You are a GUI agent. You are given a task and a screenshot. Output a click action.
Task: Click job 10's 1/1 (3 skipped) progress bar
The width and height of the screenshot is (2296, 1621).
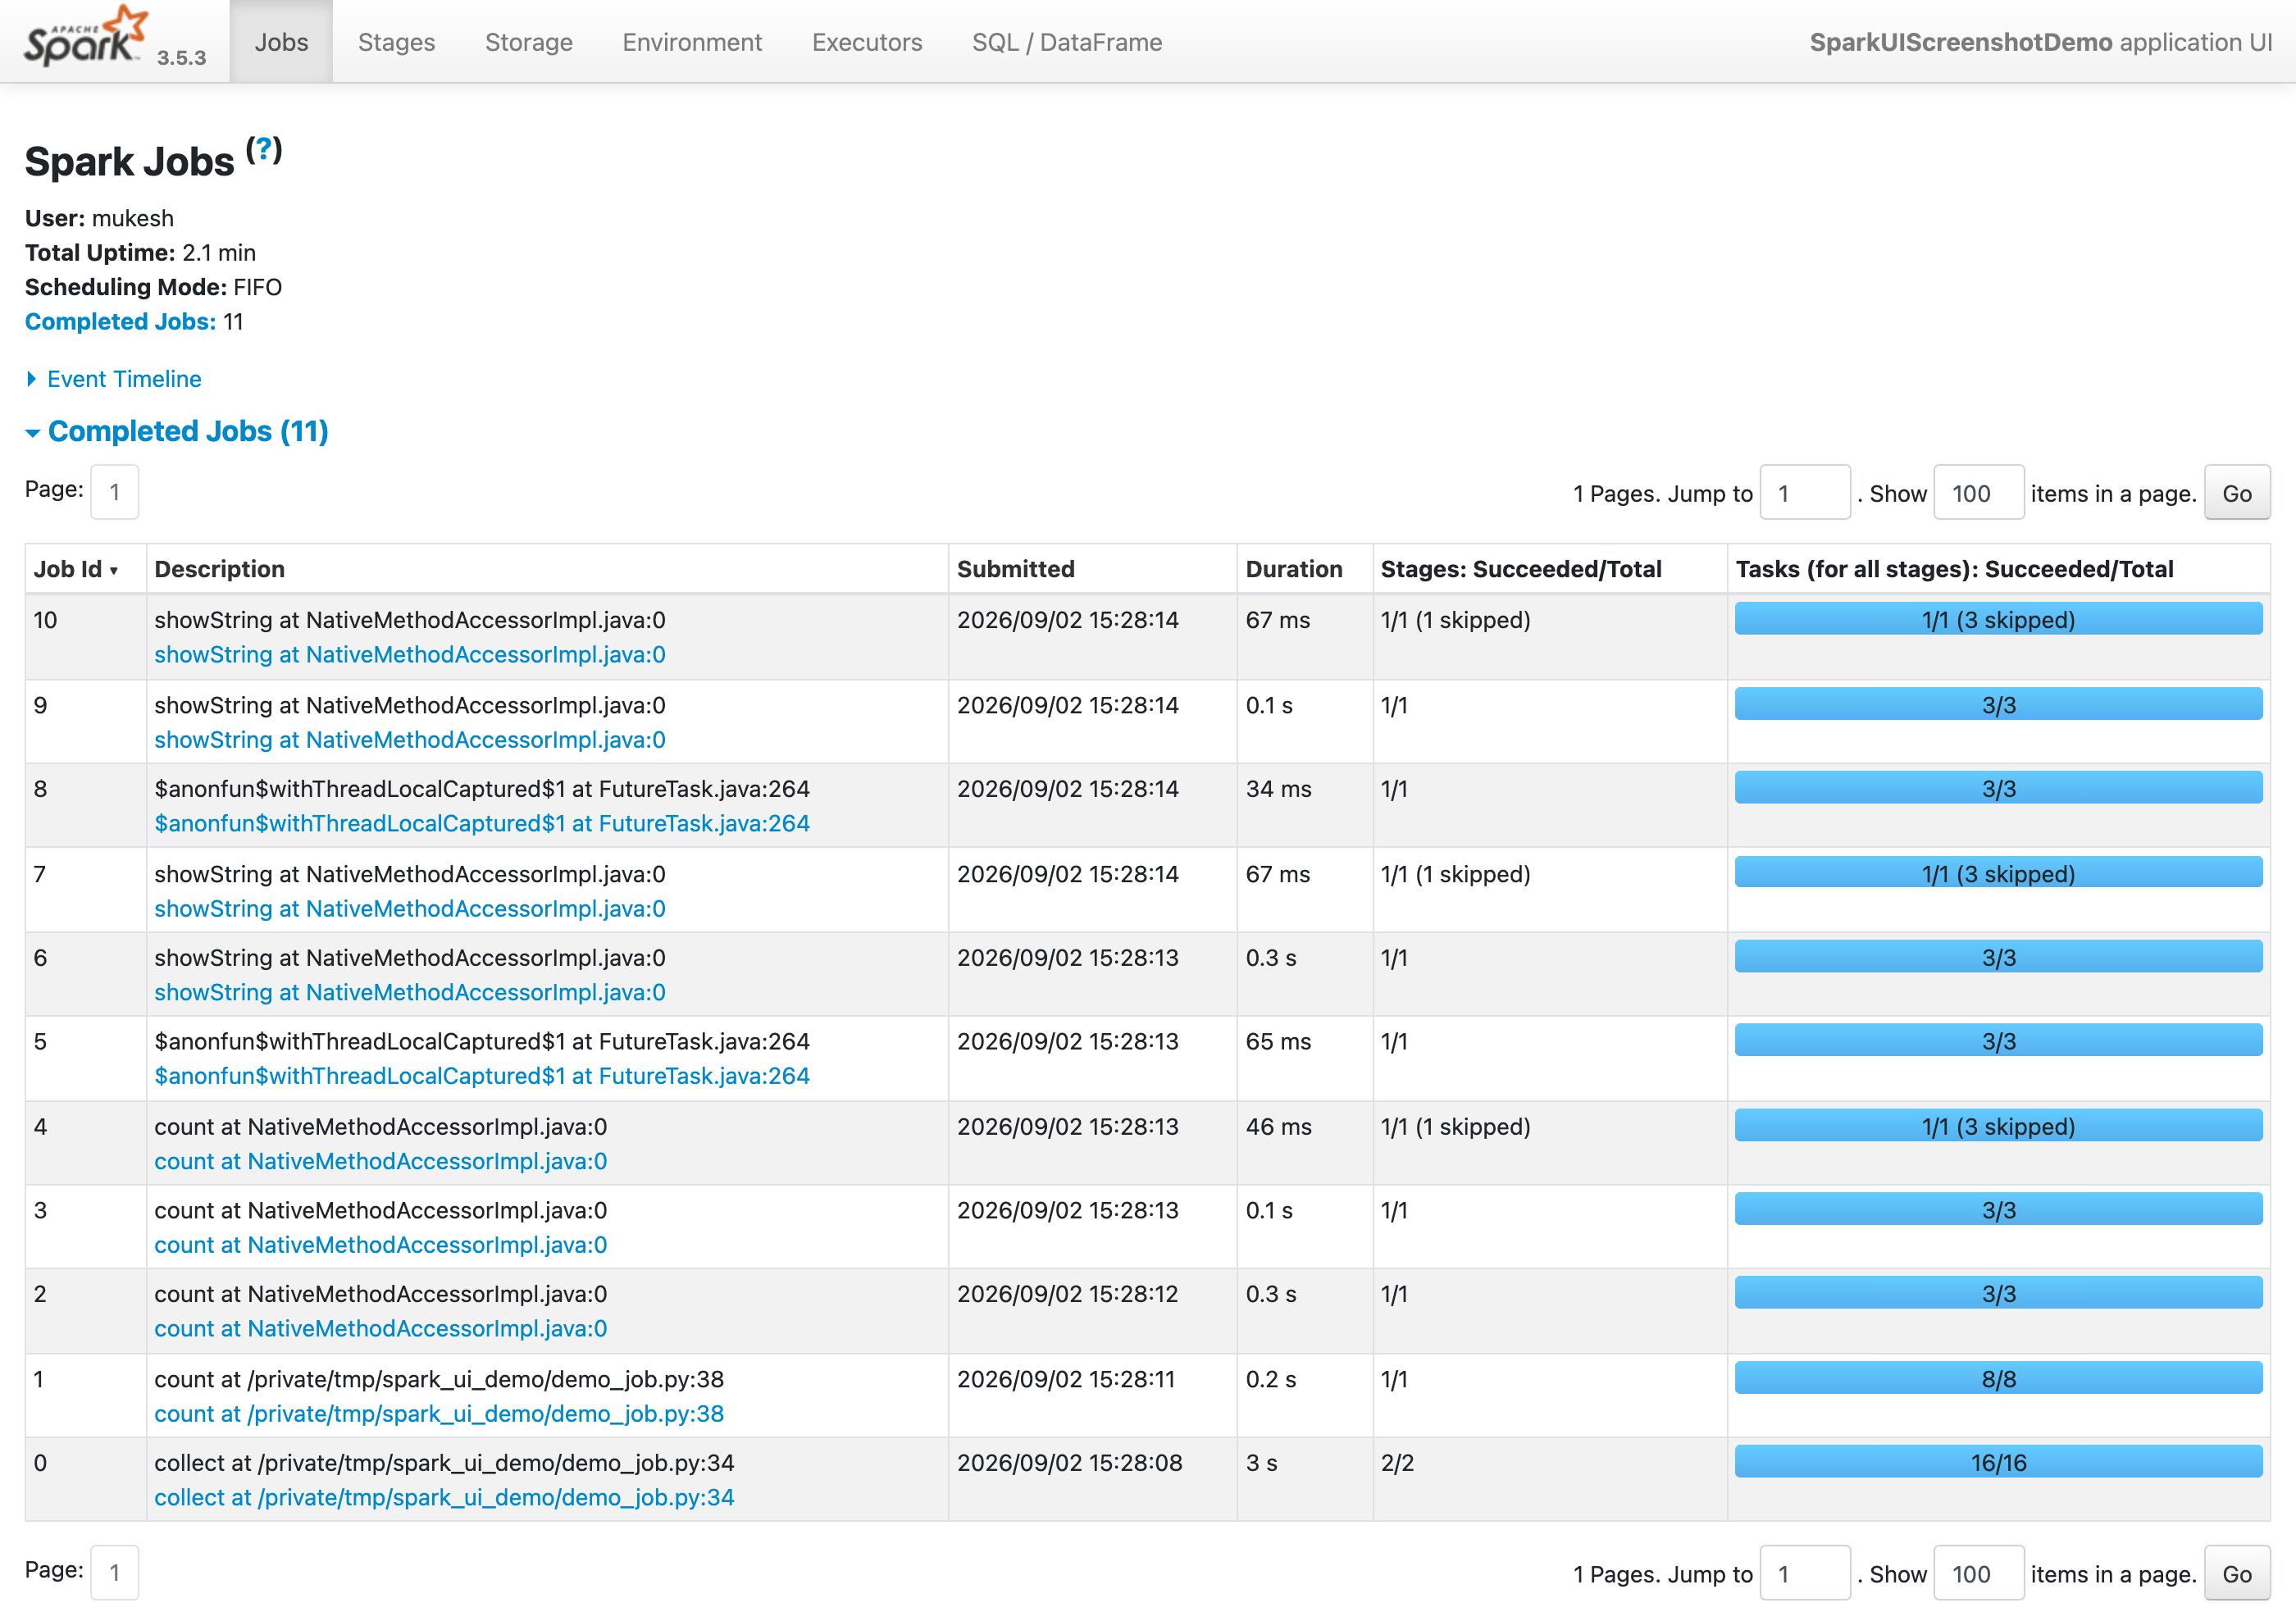coord(1998,619)
